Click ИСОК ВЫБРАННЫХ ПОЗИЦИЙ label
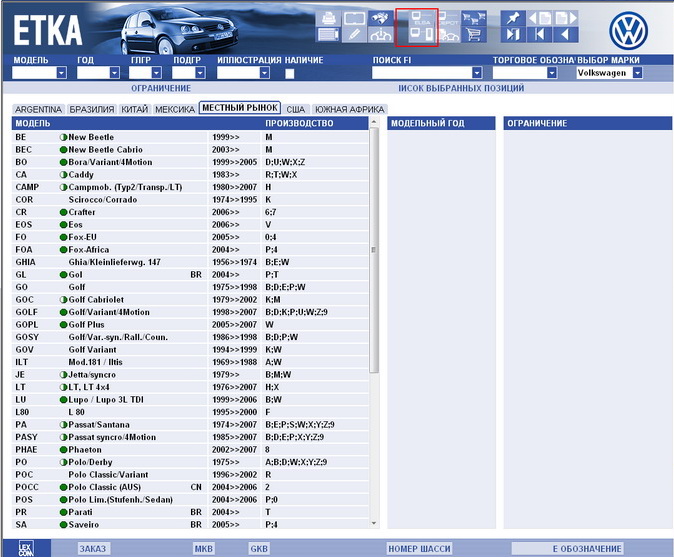 point(461,88)
